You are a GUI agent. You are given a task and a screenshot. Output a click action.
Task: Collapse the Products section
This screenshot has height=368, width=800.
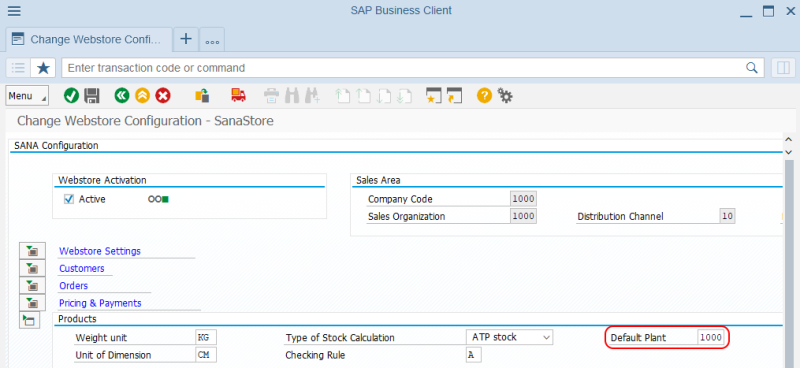pos(30,320)
